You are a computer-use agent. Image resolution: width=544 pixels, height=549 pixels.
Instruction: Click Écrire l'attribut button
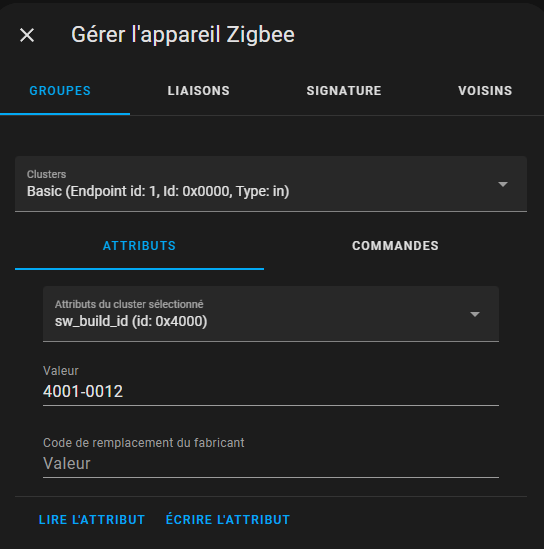228,520
